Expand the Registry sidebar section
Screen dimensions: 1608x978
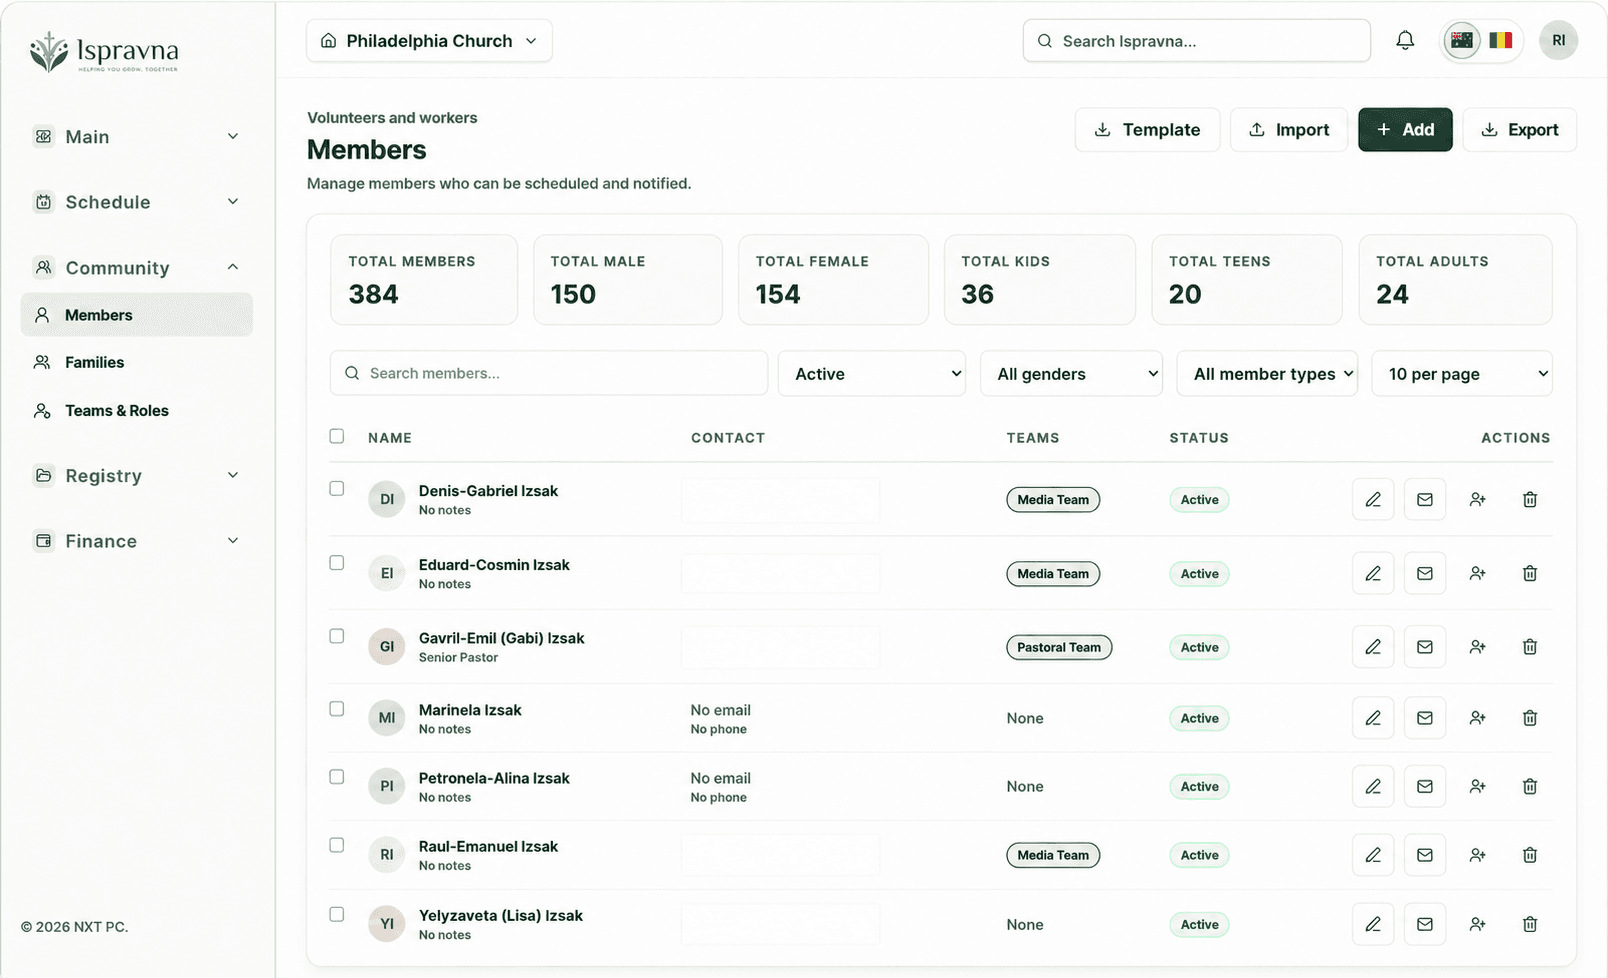pos(137,476)
